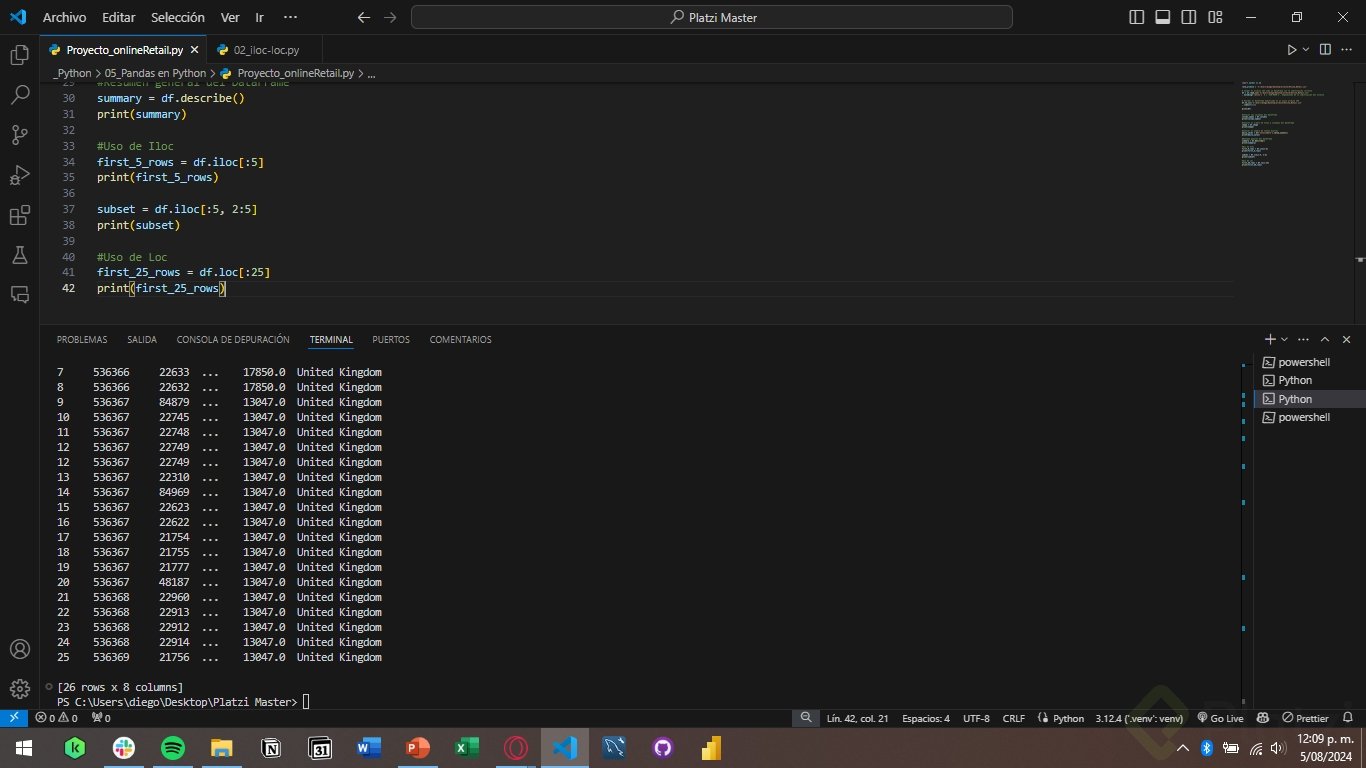
Task: Open the Extensions view
Action: point(19,216)
